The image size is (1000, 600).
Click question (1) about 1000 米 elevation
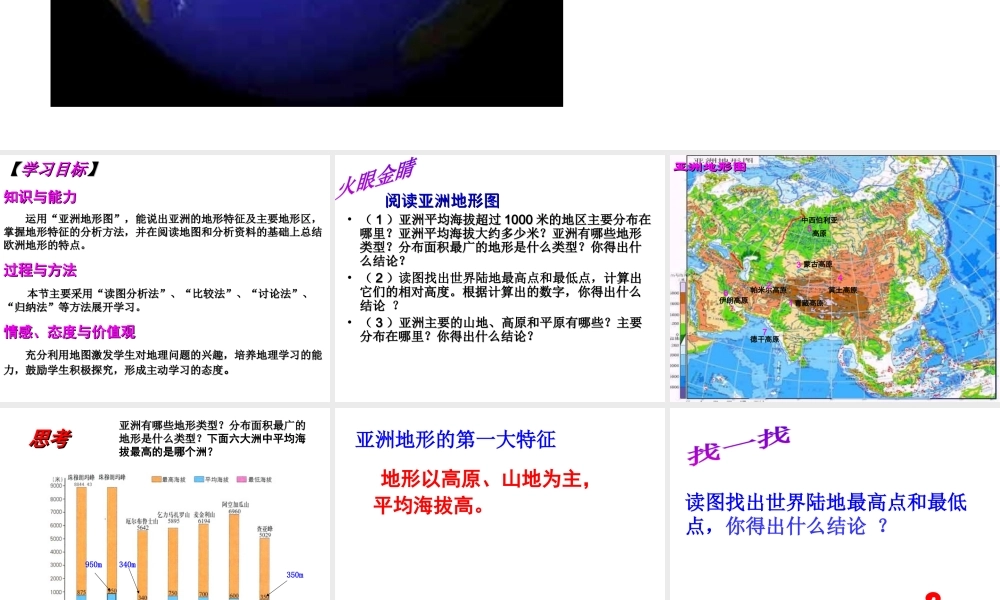(504, 240)
